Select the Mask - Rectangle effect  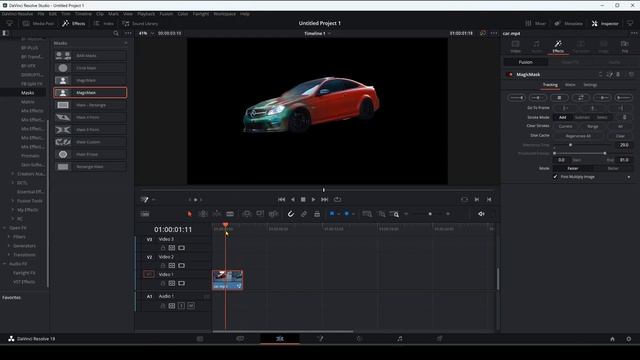click(90, 105)
